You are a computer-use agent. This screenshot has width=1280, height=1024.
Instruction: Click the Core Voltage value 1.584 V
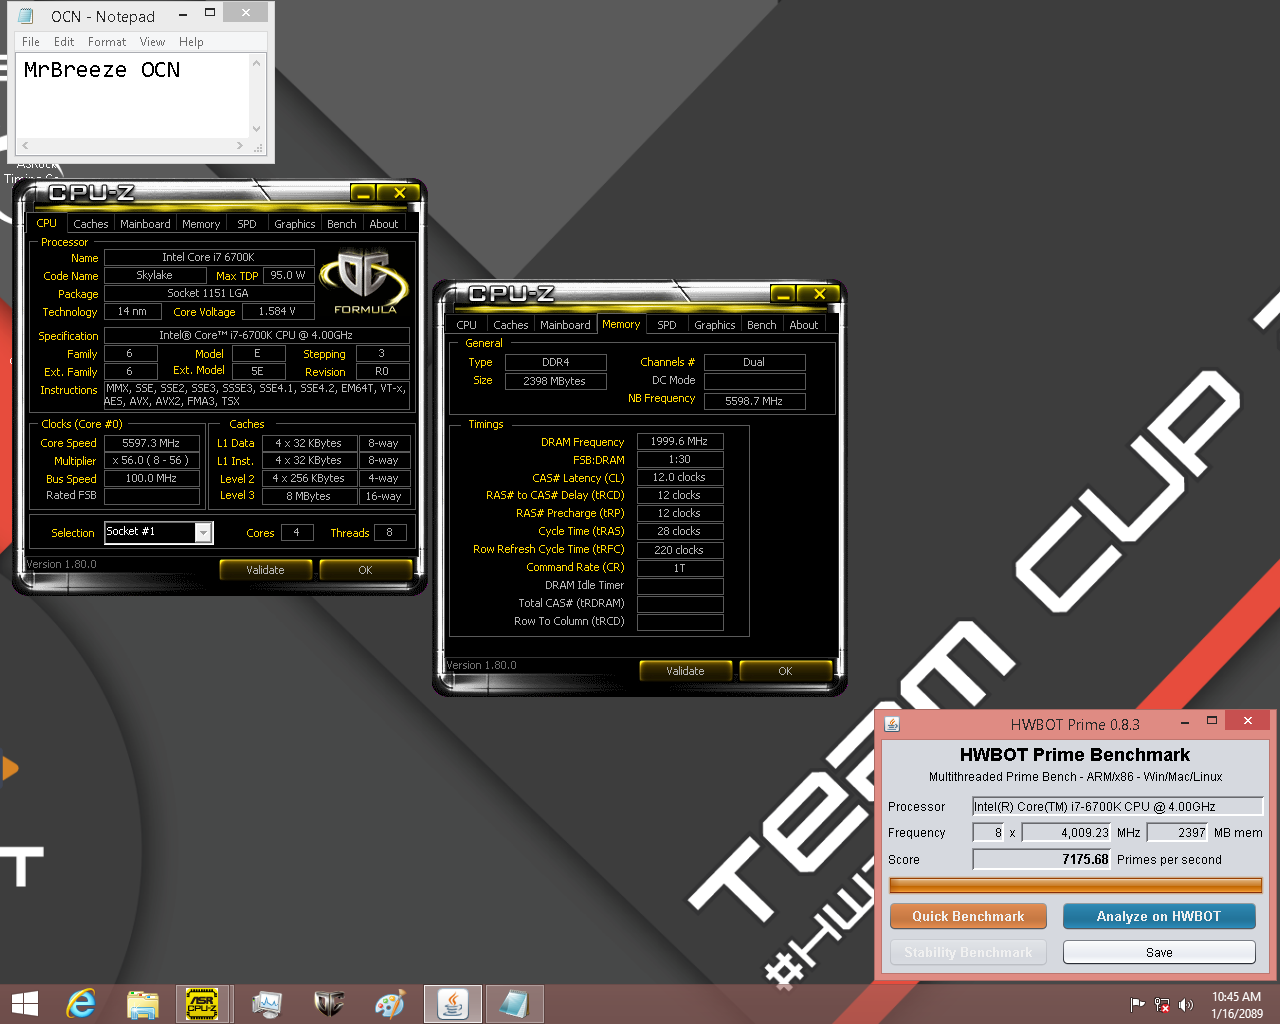pos(277,311)
